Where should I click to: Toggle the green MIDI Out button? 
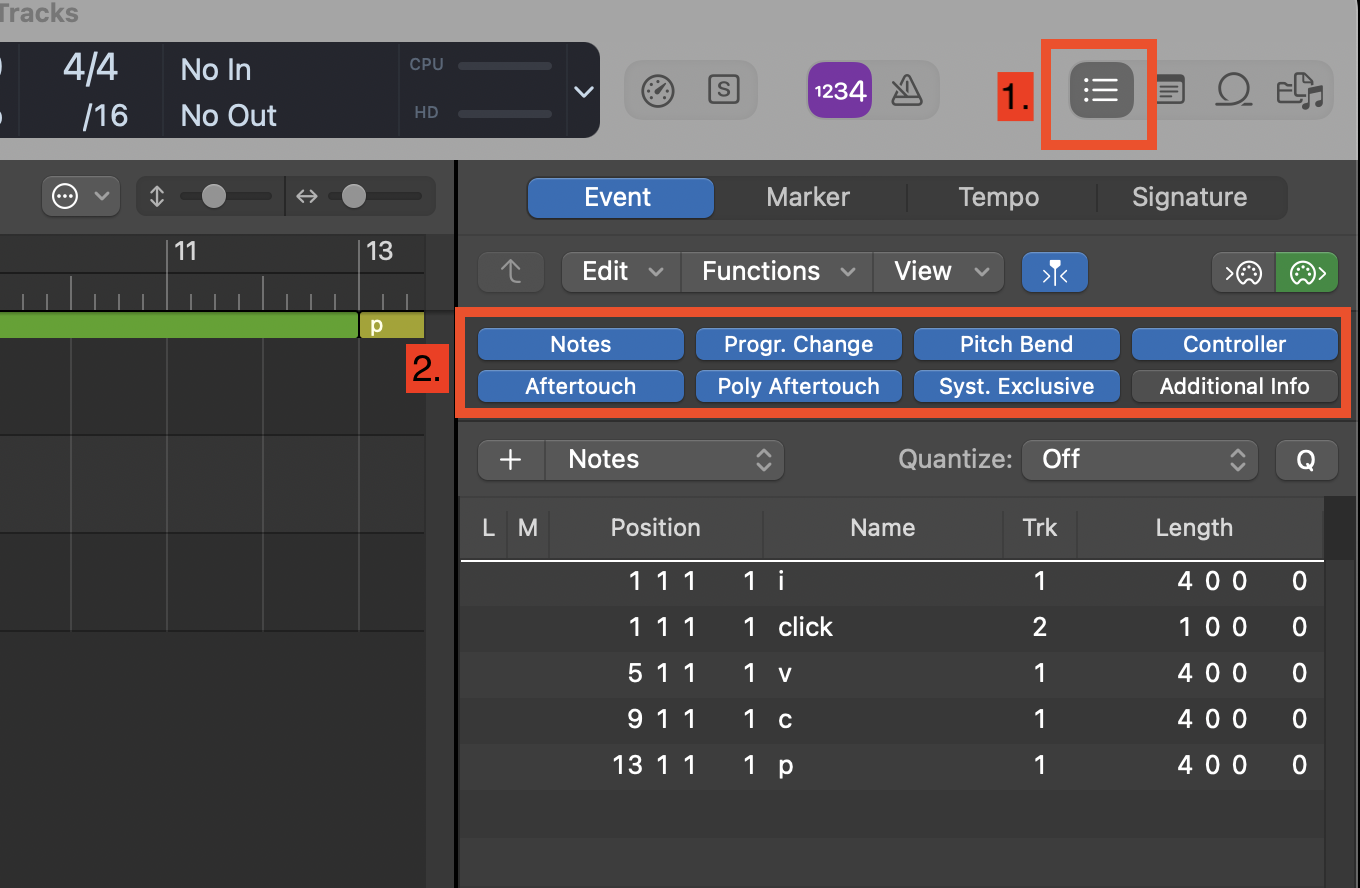click(1306, 272)
